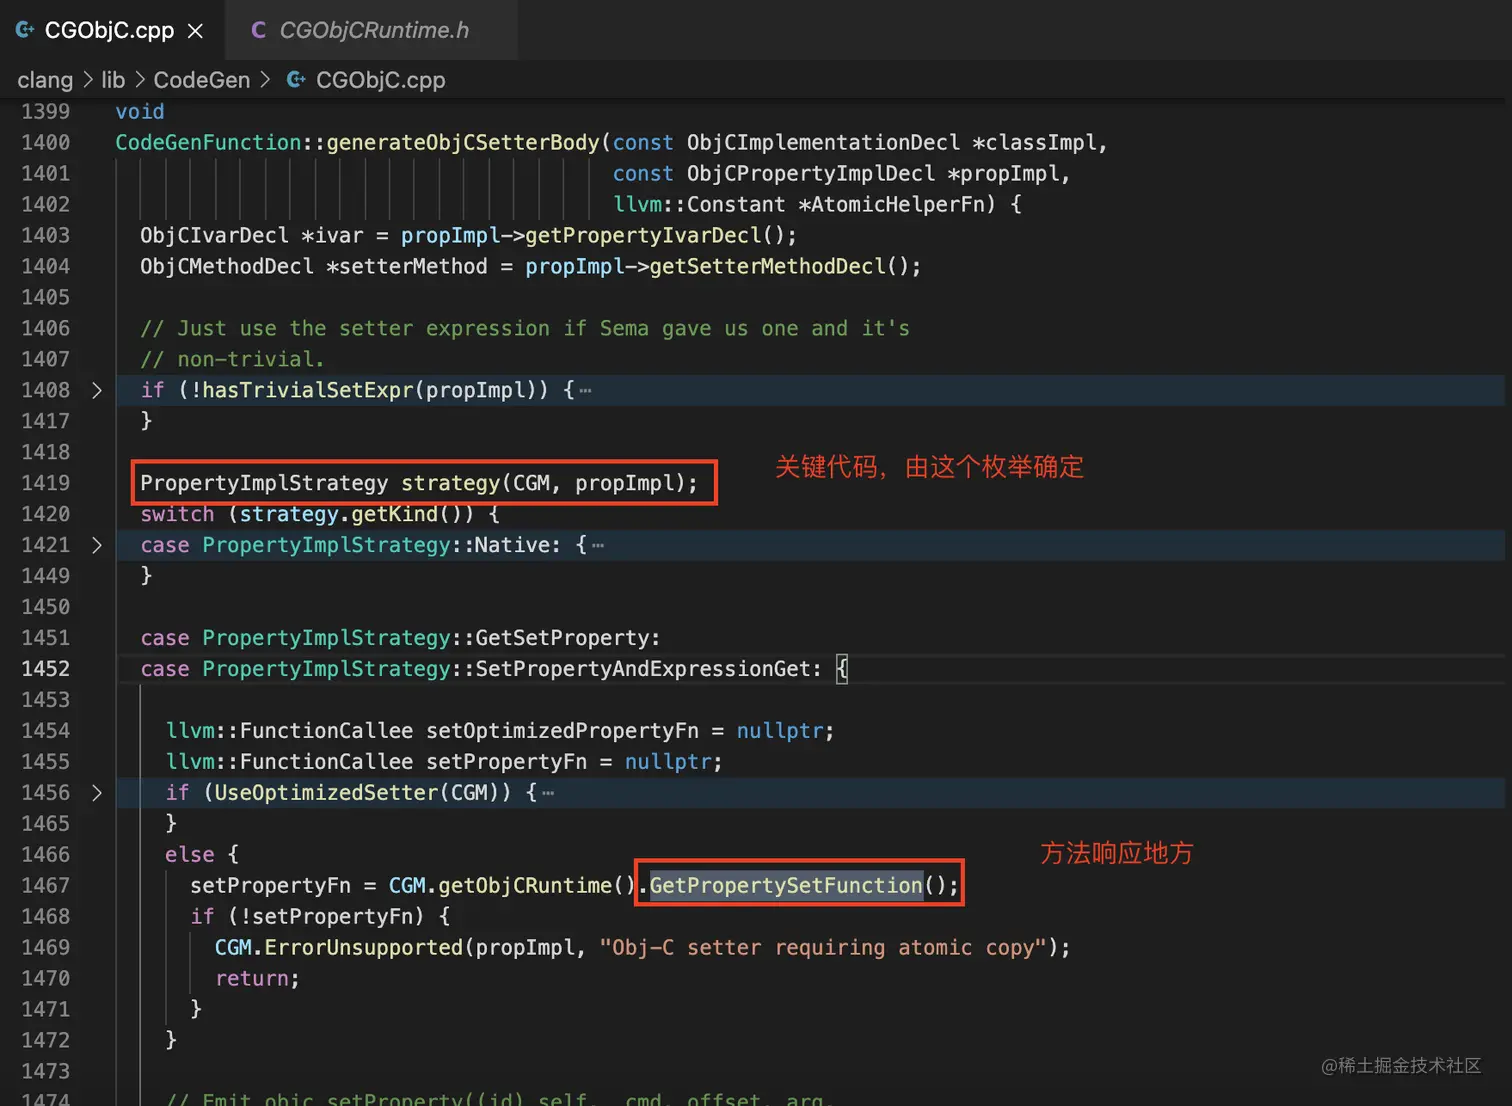Click the highlighted GetPropertySetFunction call

[x=786, y=885]
